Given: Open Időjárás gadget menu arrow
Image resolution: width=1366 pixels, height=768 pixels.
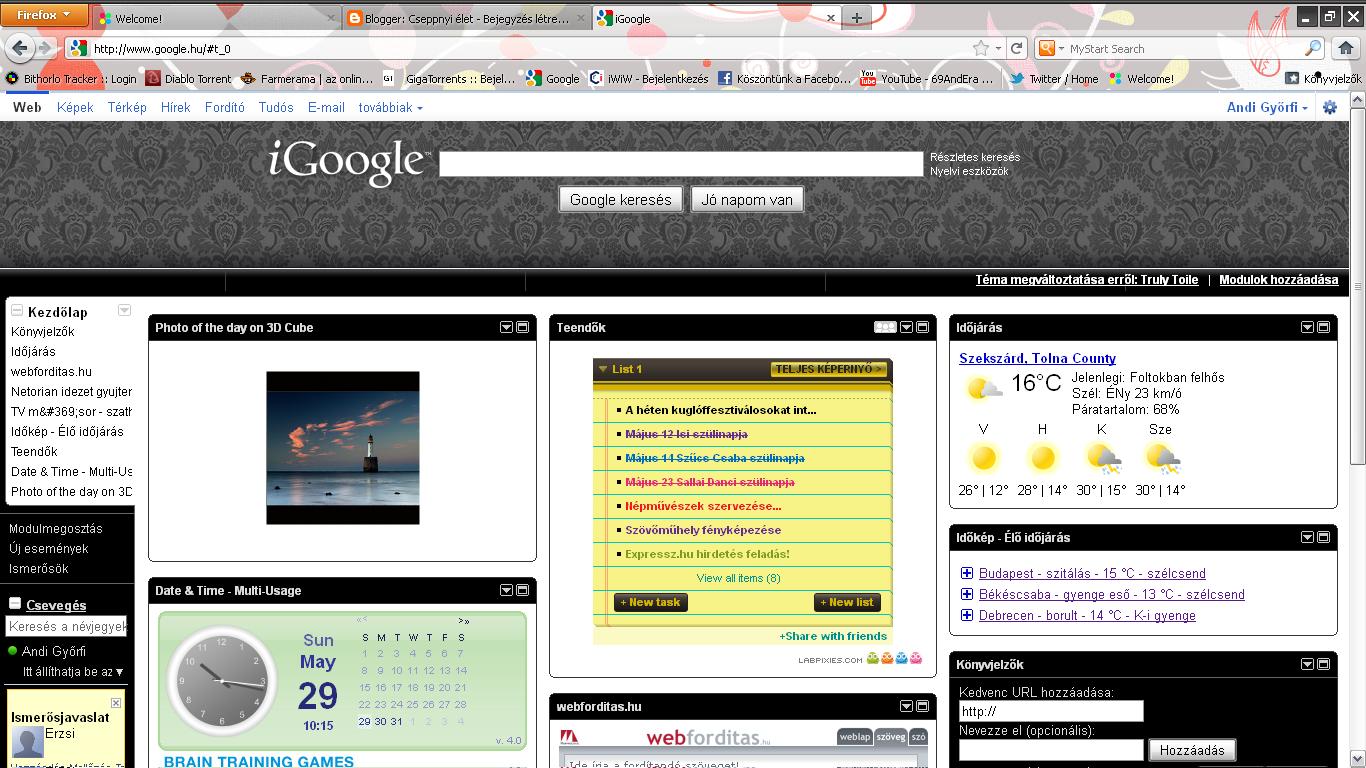Looking at the screenshot, I should 1307,327.
